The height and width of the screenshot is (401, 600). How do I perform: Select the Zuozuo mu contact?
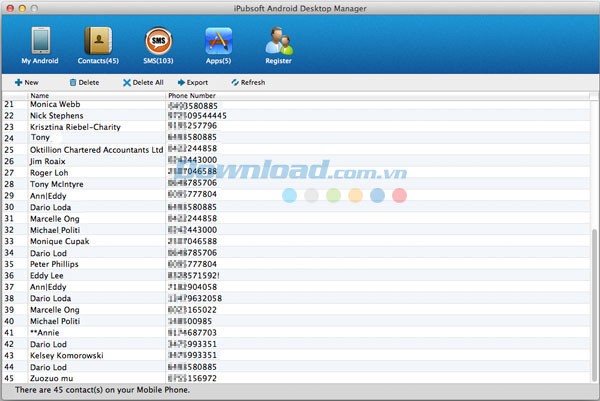(x=51, y=378)
